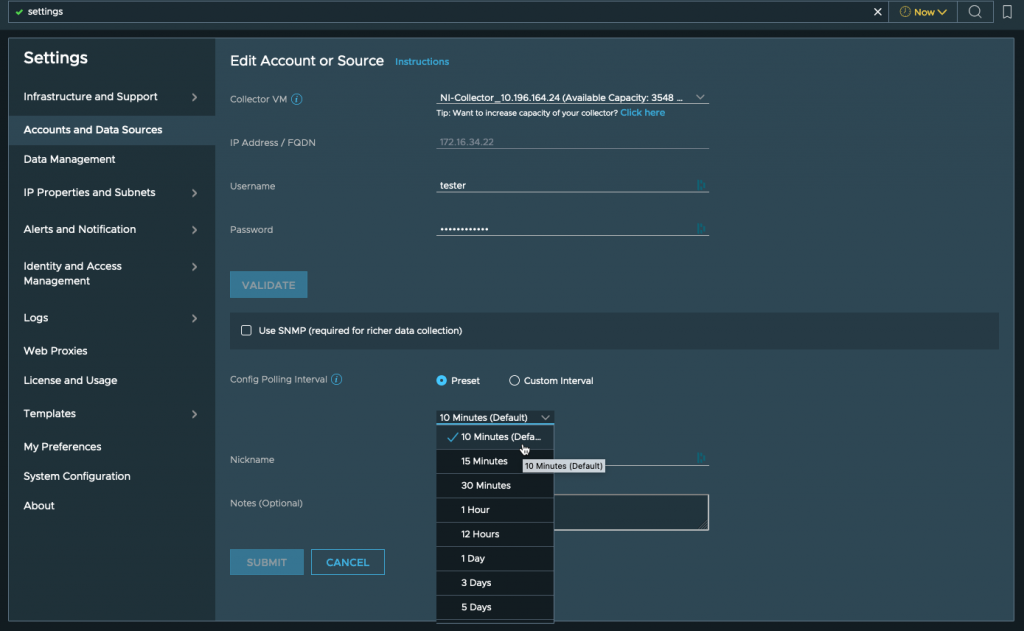Choose 30 Minutes from polling list
This screenshot has height=631, width=1024.
486,486
